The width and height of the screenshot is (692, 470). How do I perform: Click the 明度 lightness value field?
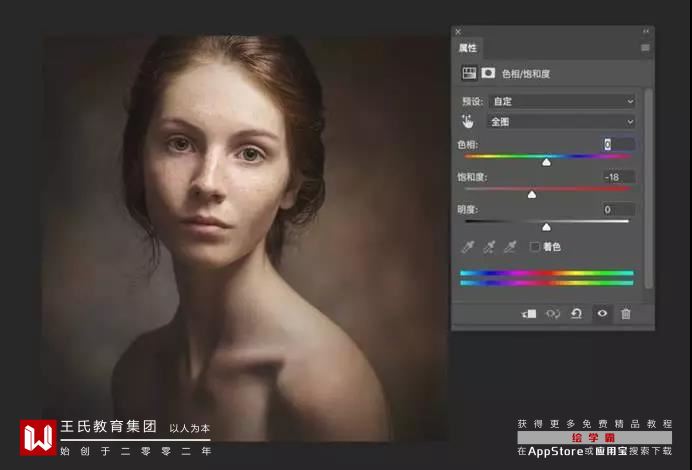619,209
